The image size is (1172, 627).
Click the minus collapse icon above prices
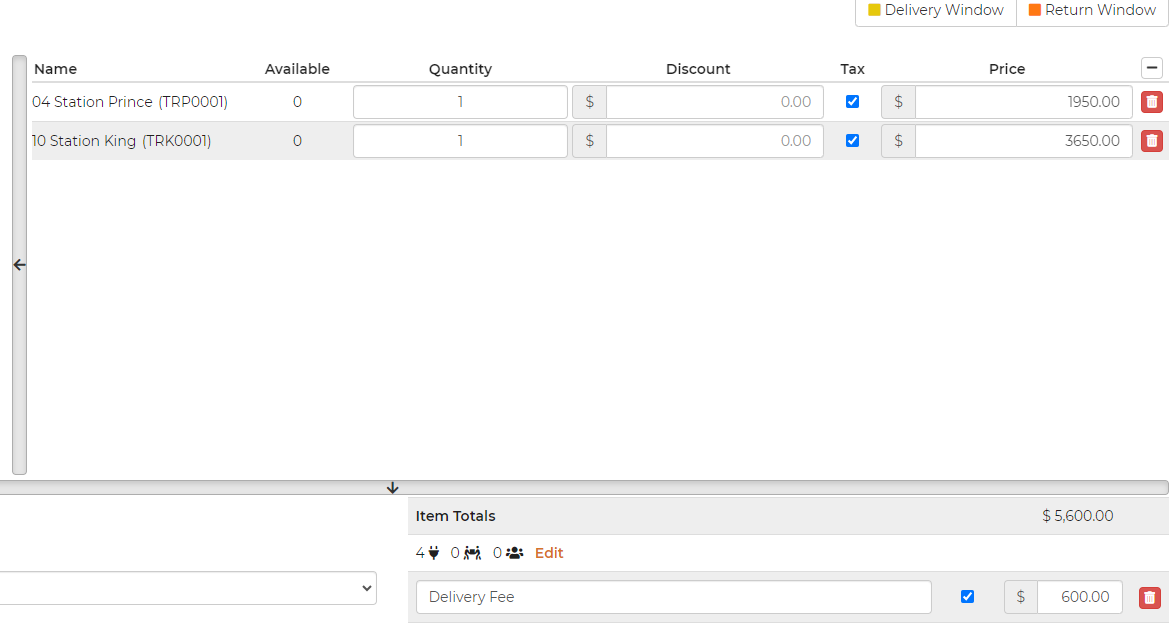point(1152,68)
